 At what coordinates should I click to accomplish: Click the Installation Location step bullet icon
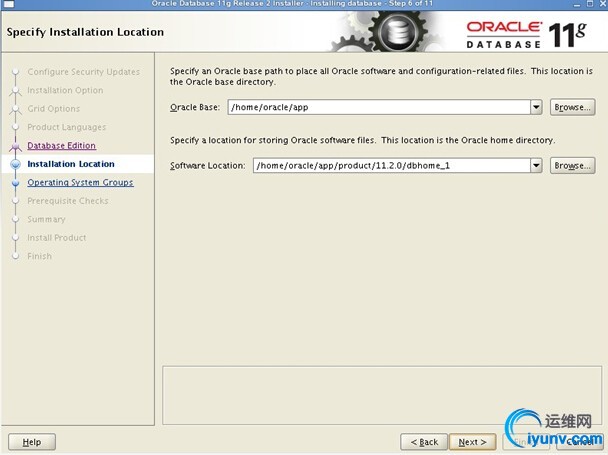point(16,164)
